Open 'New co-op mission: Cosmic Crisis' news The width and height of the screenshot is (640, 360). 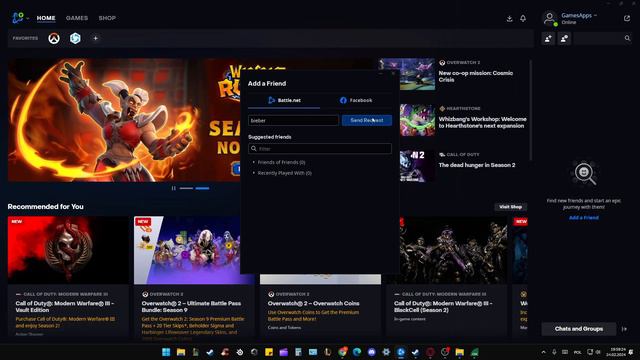(476, 76)
